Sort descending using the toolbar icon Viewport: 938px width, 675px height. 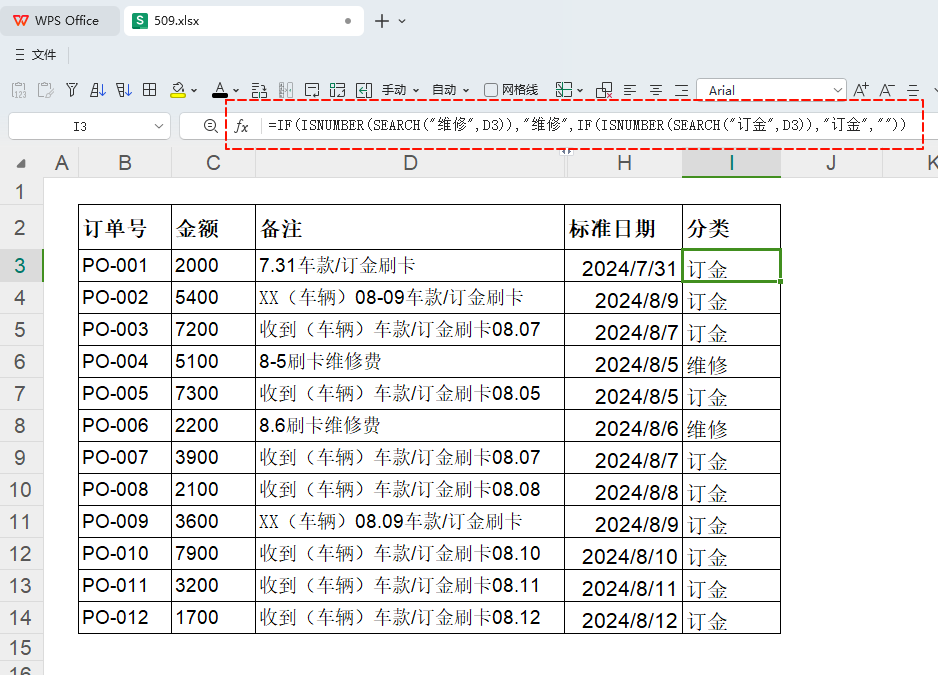[x=124, y=90]
